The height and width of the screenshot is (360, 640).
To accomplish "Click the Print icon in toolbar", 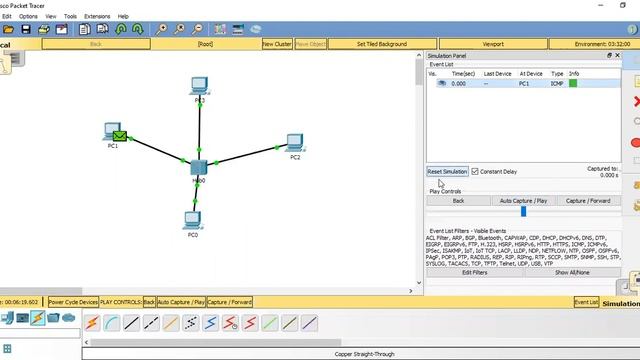I will [44, 29].
